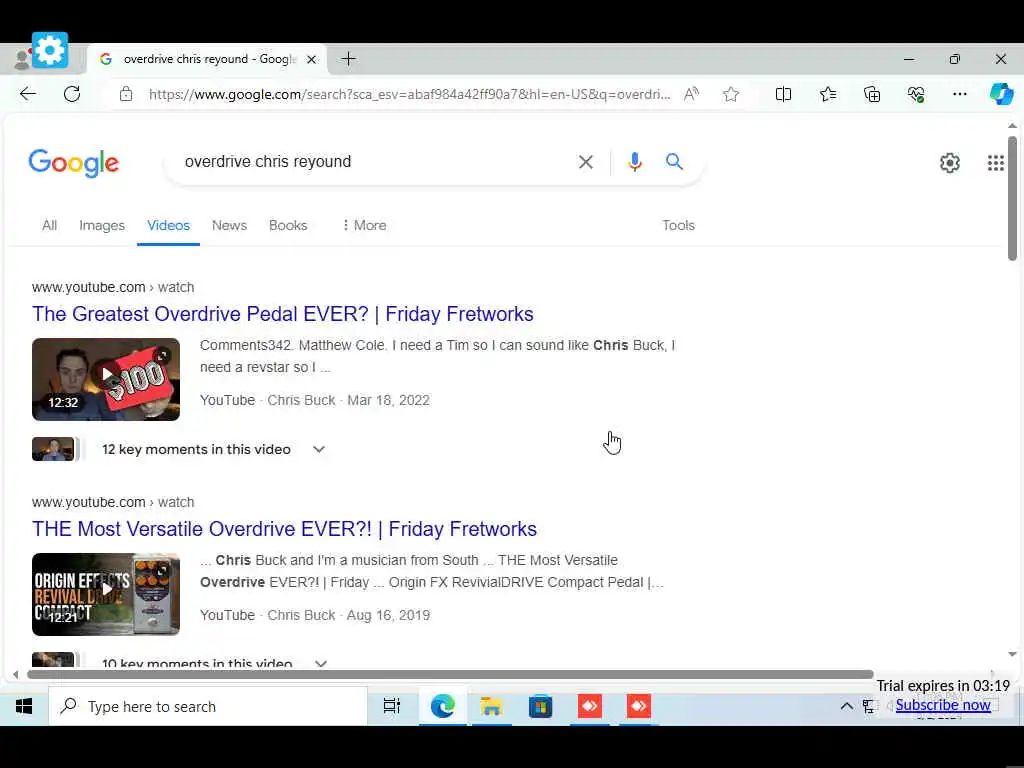Open Edge Settings and more menu
The width and height of the screenshot is (1024, 768).
coord(959,94)
